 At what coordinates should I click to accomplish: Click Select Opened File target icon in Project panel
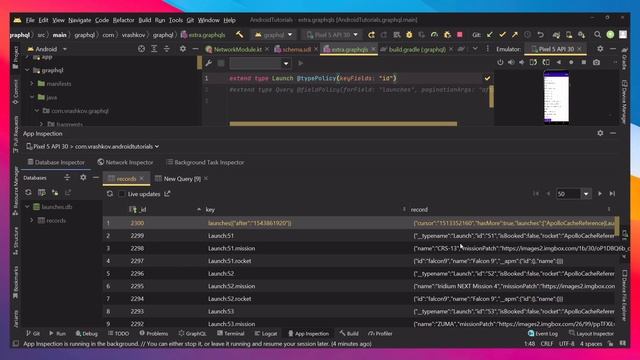click(141, 49)
